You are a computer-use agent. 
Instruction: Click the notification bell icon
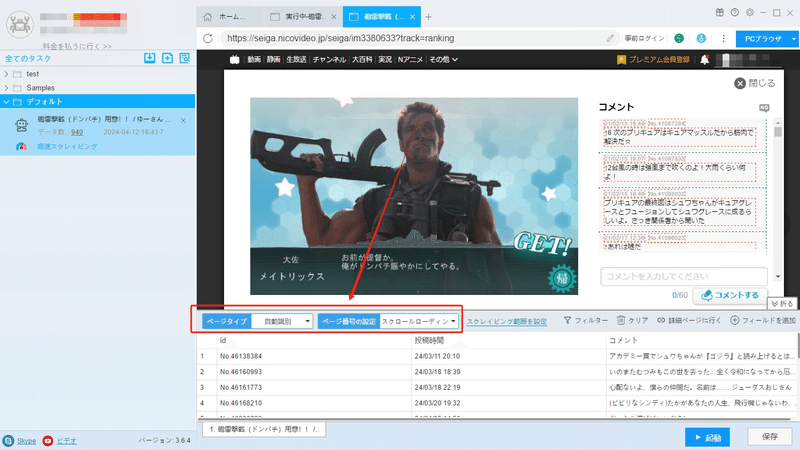705,60
